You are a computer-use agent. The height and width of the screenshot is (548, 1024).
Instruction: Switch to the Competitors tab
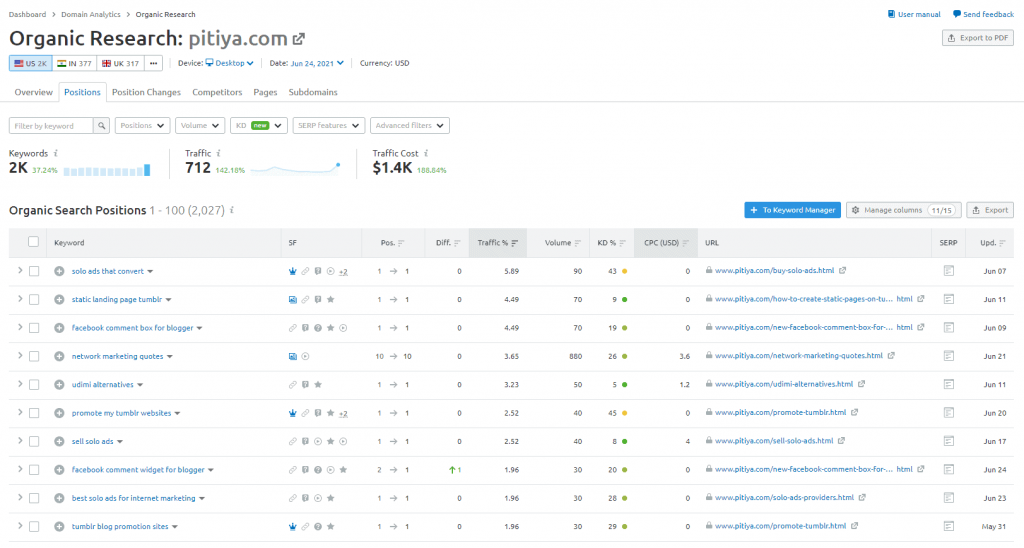(217, 92)
